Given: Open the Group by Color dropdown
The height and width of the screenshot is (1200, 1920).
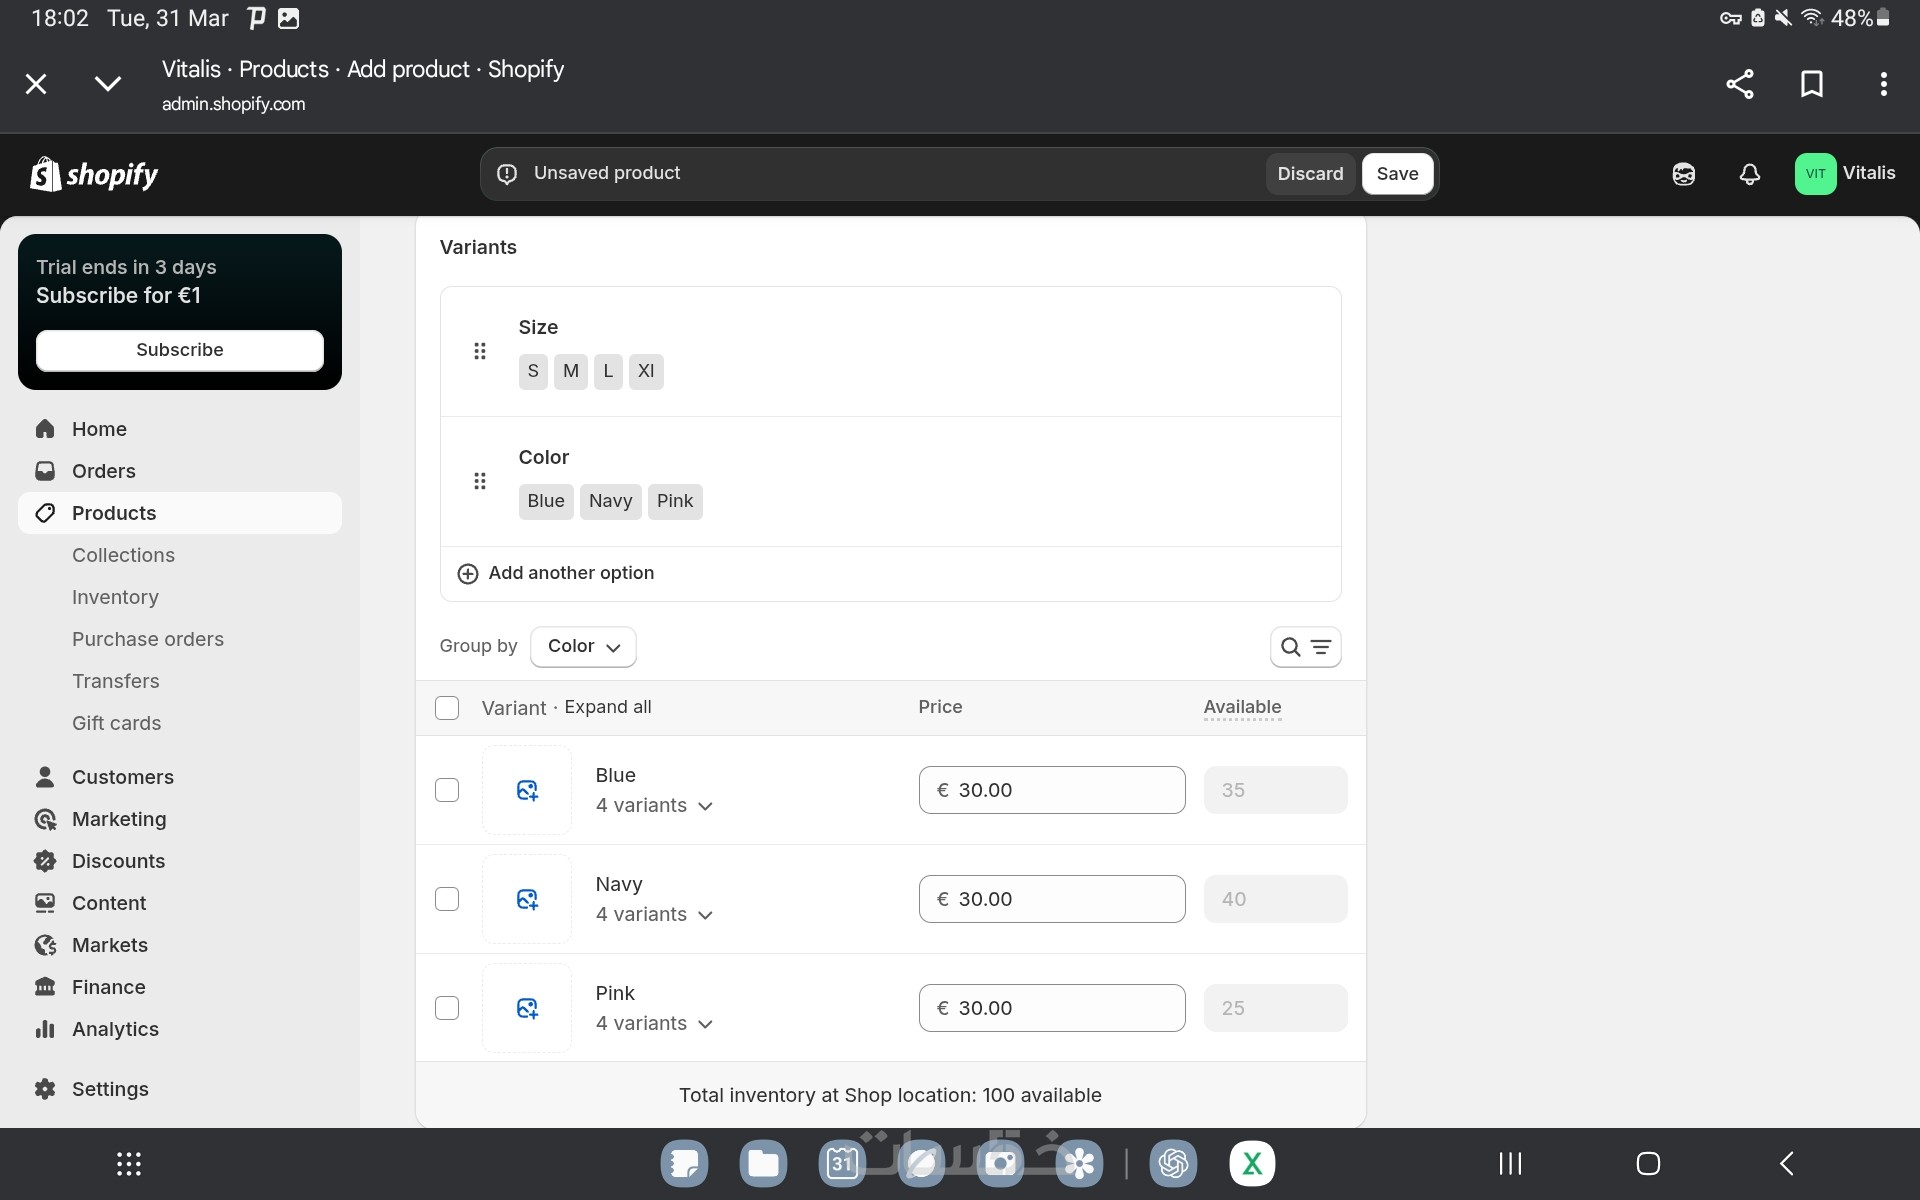Looking at the screenshot, I should (x=583, y=647).
